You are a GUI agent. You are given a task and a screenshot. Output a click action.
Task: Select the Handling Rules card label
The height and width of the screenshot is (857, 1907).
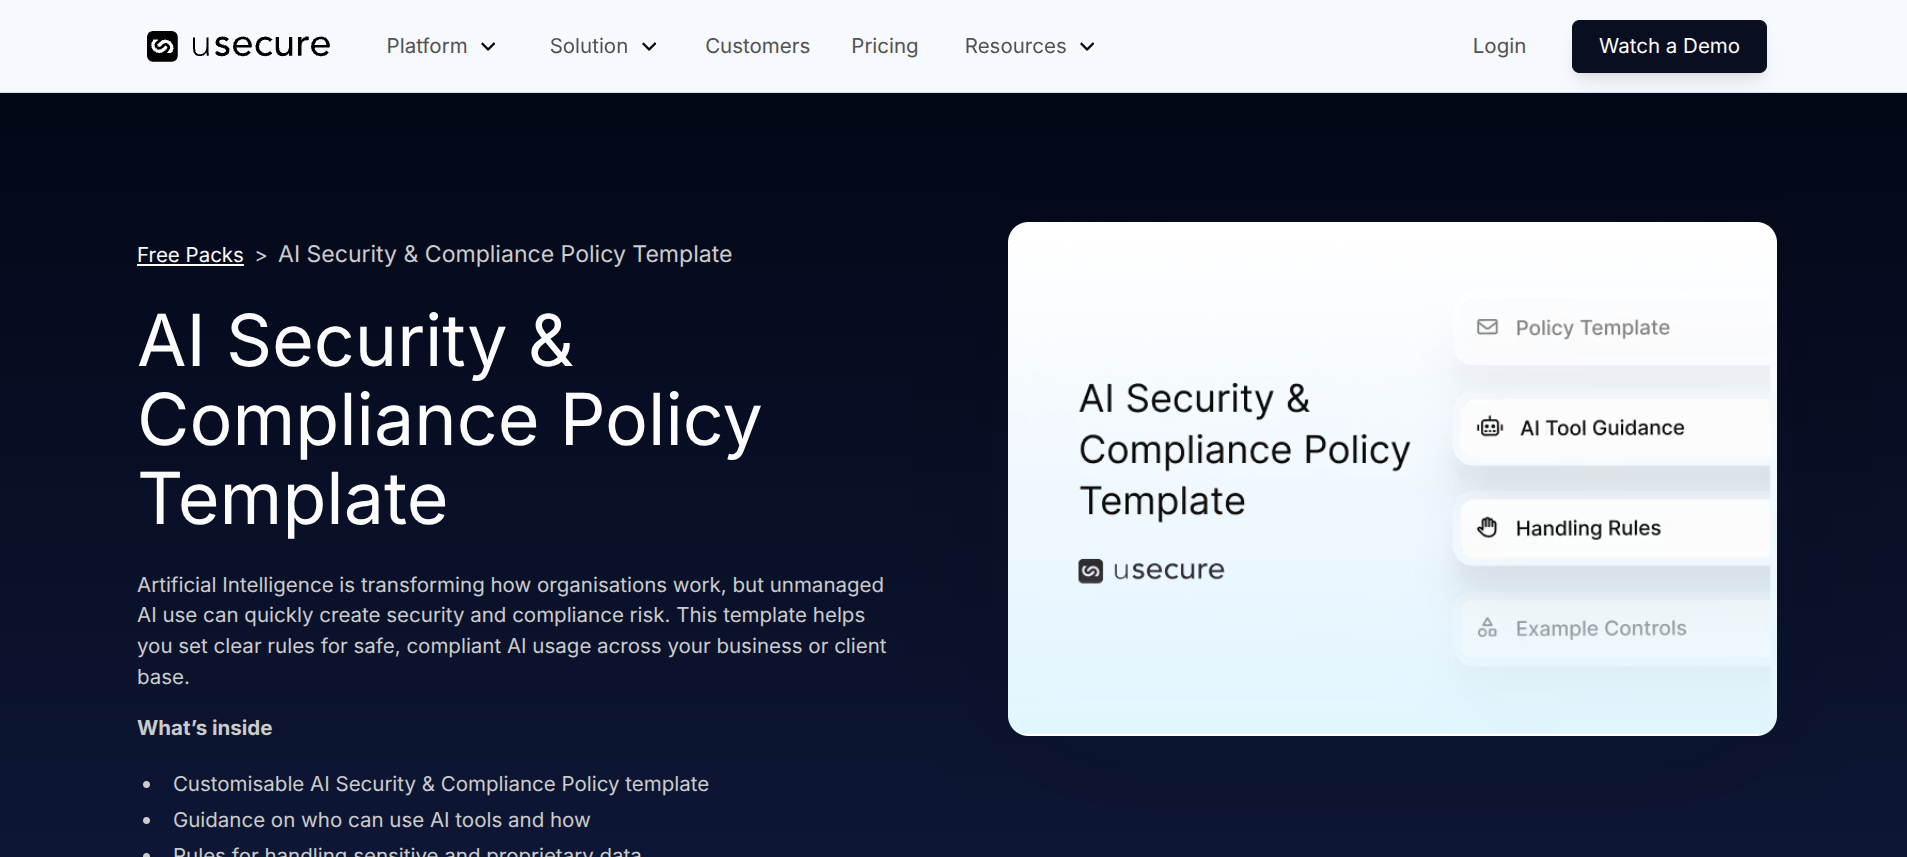1588,528
